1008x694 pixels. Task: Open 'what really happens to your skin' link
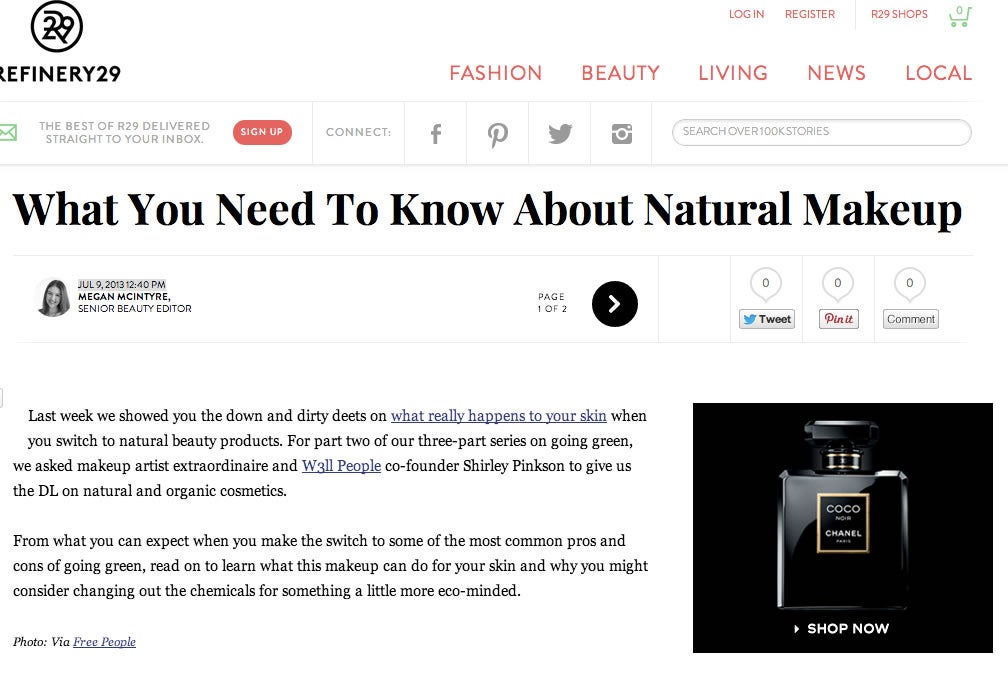coord(499,416)
